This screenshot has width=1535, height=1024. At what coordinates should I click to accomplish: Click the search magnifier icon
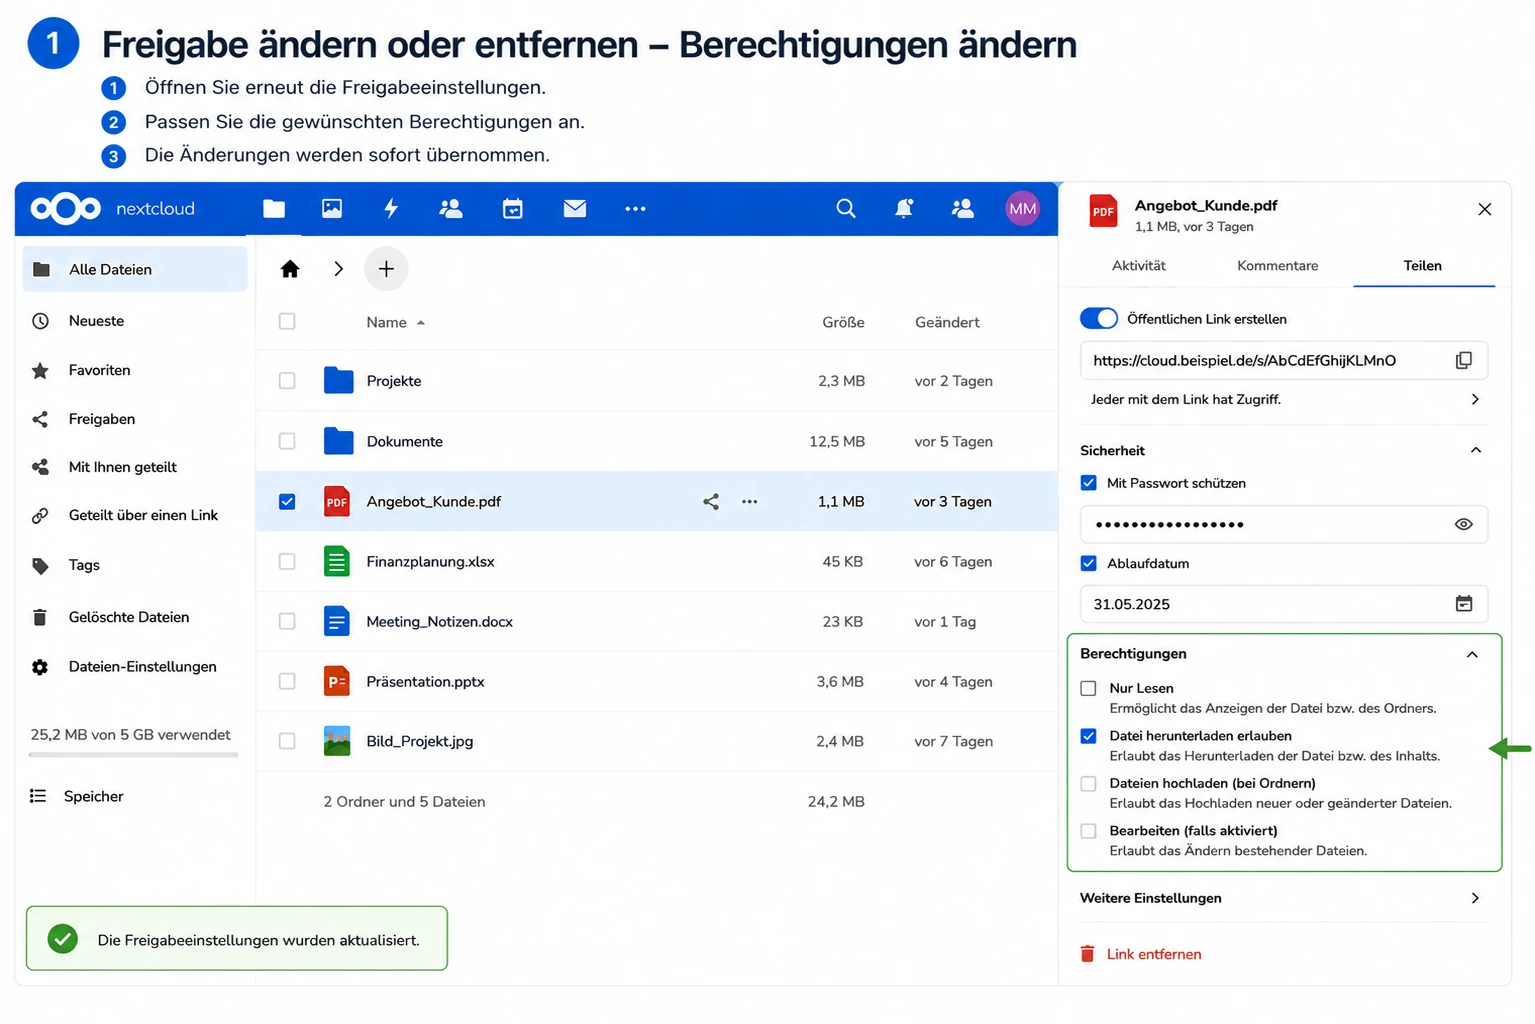point(846,208)
